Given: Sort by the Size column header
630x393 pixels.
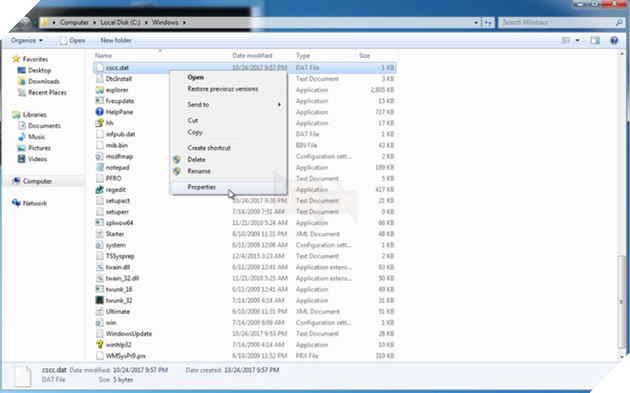Looking at the screenshot, I should click(x=364, y=55).
